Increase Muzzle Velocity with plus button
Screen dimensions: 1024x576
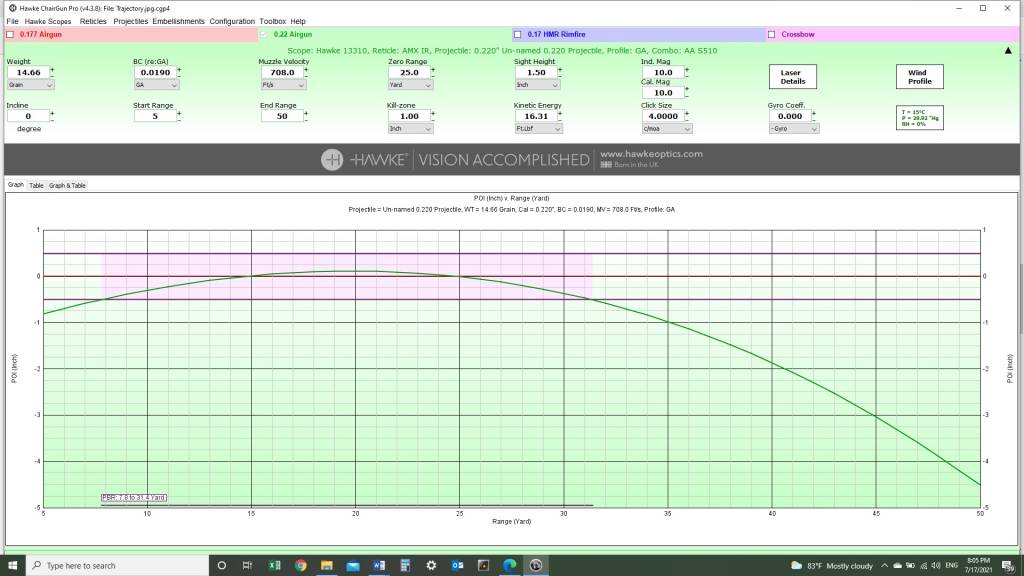pos(306,70)
